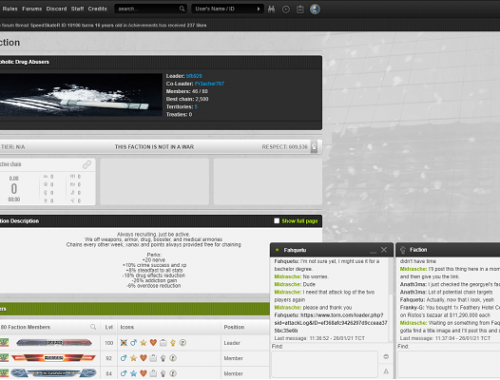Expand User's Name / ID arrow

pyautogui.click(x=258, y=9)
